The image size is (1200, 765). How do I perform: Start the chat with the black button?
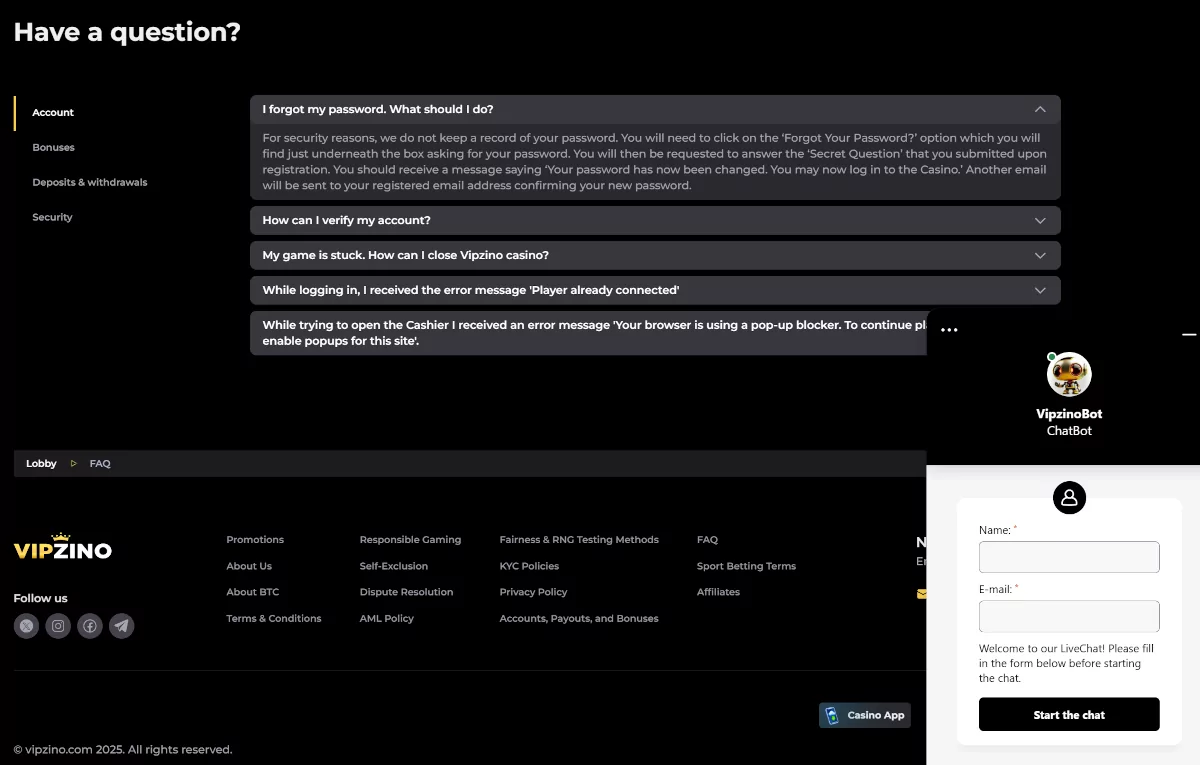coord(1069,715)
